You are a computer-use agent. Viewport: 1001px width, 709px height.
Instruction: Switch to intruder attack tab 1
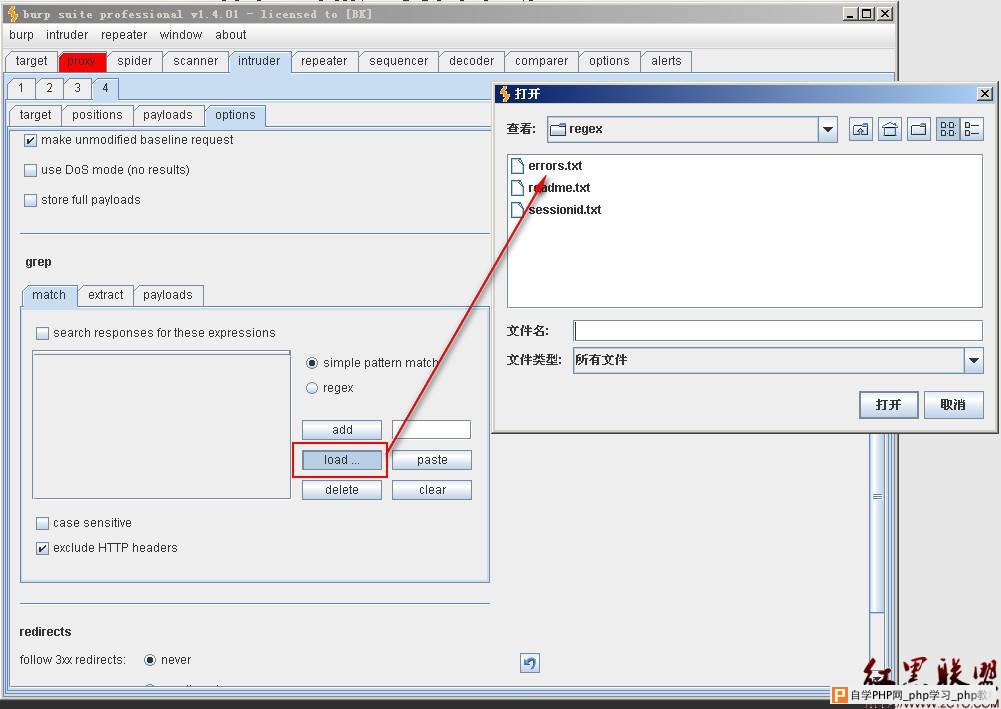point(21,88)
